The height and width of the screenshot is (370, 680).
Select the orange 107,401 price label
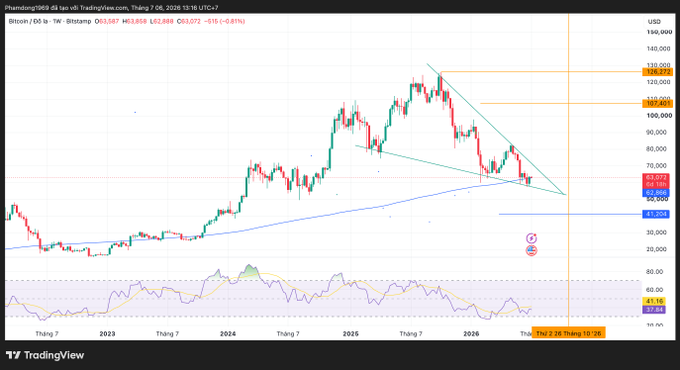[x=657, y=103]
